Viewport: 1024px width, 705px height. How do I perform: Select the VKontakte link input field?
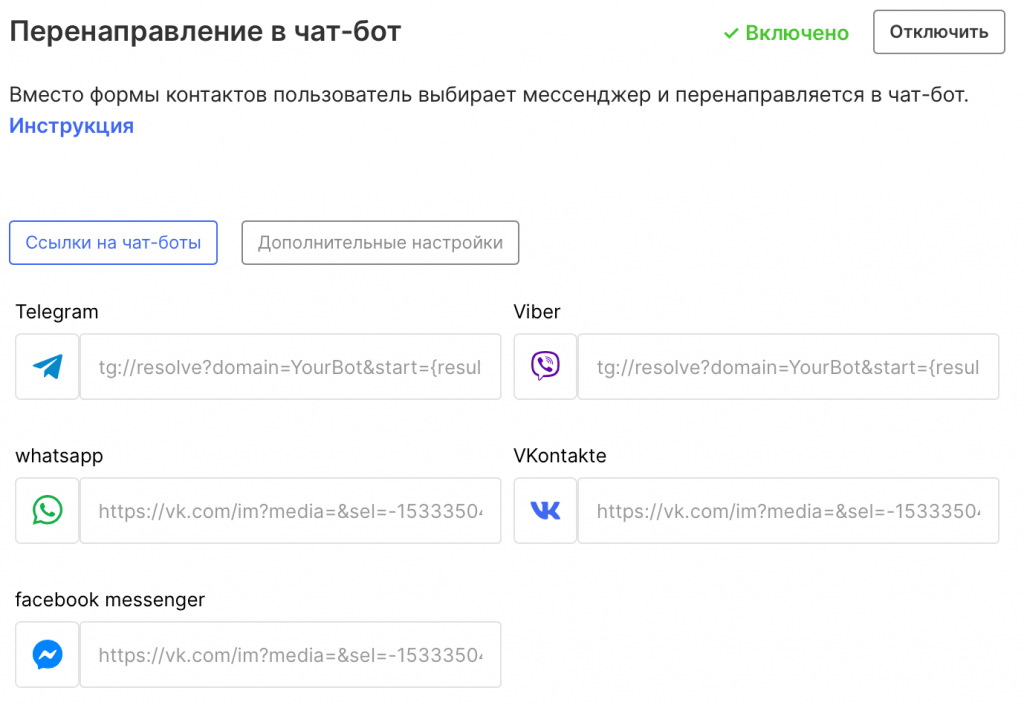click(788, 511)
